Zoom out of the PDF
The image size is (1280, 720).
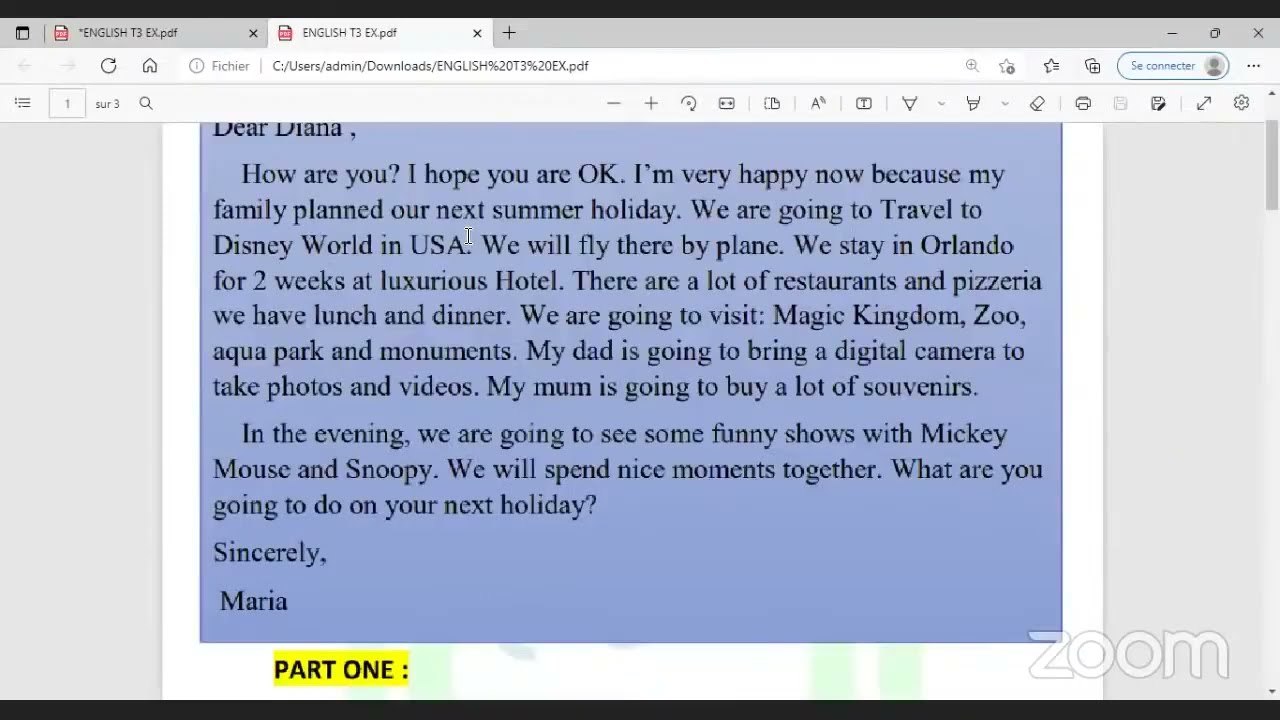pyautogui.click(x=614, y=103)
